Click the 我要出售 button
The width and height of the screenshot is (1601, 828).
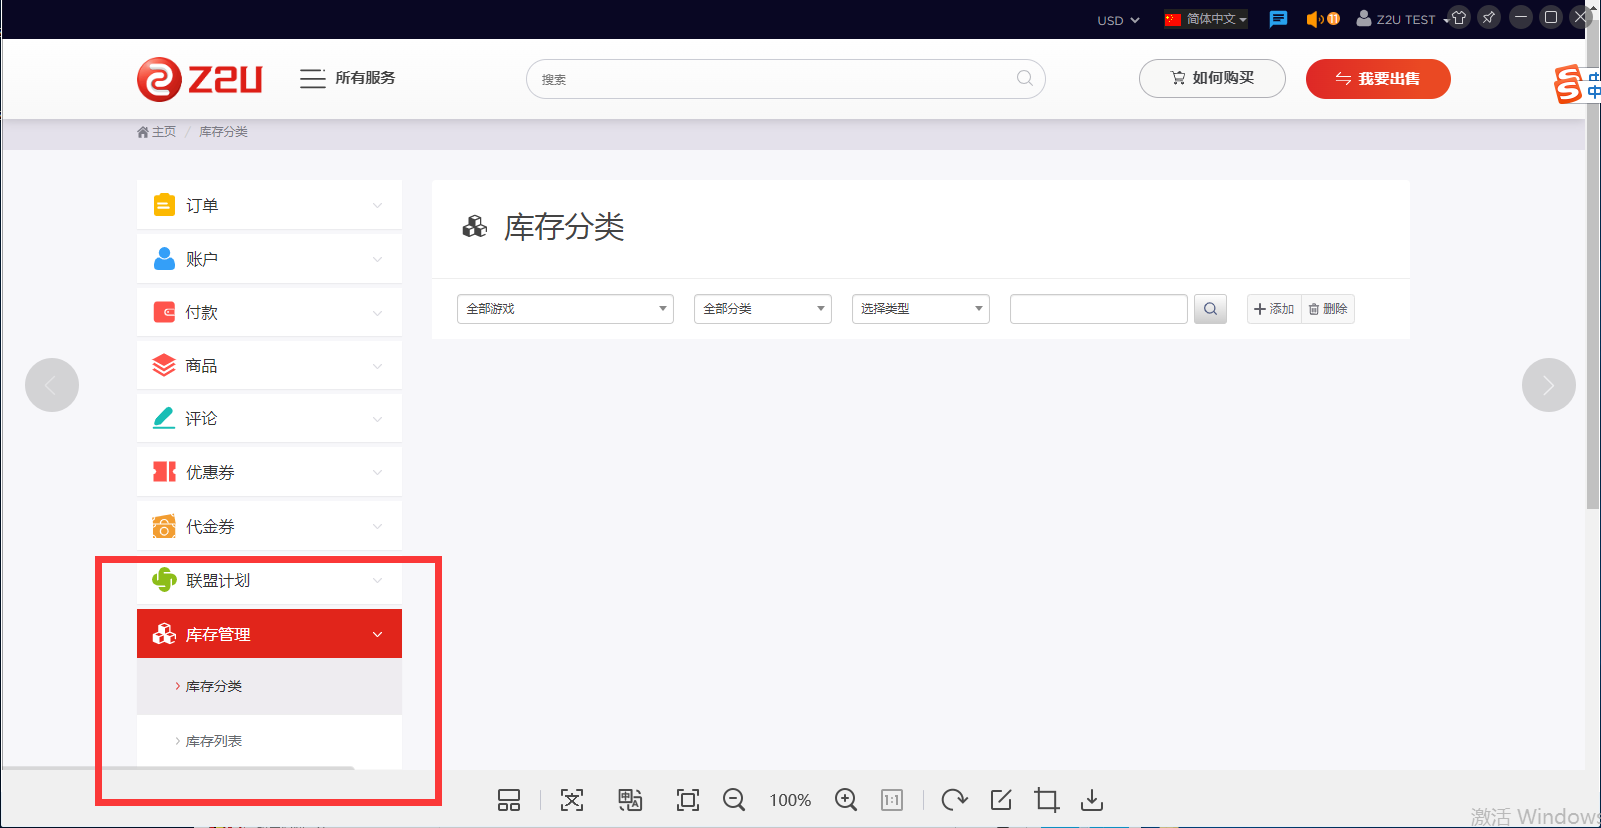tap(1377, 79)
